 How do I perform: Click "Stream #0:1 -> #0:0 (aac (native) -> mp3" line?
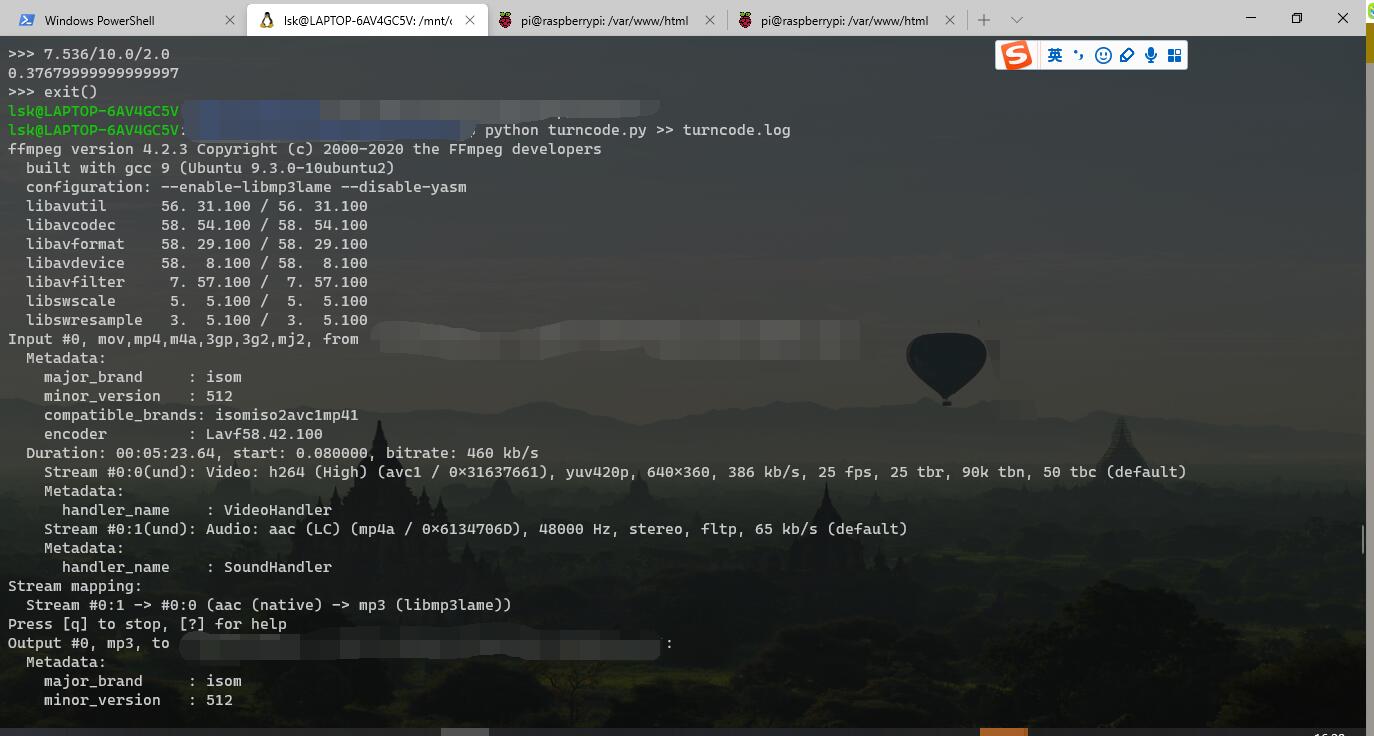[x=269, y=605]
